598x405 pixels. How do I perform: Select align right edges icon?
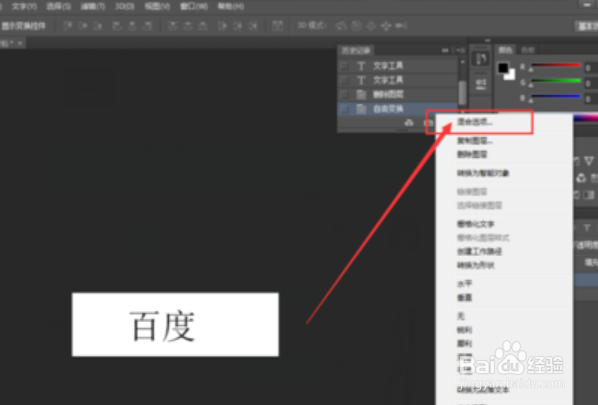tap(147, 26)
